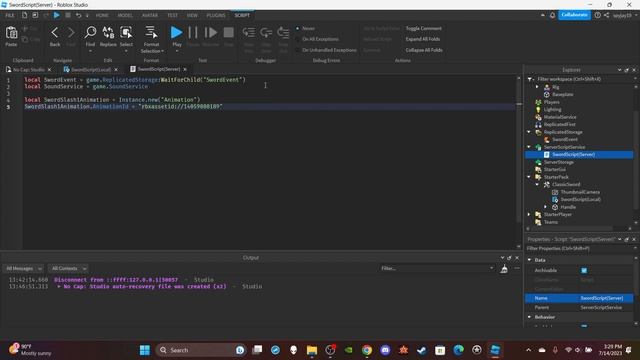The image size is (640, 360).
Task: Select Lighting in the Explorer tree
Action: pos(552,109)
